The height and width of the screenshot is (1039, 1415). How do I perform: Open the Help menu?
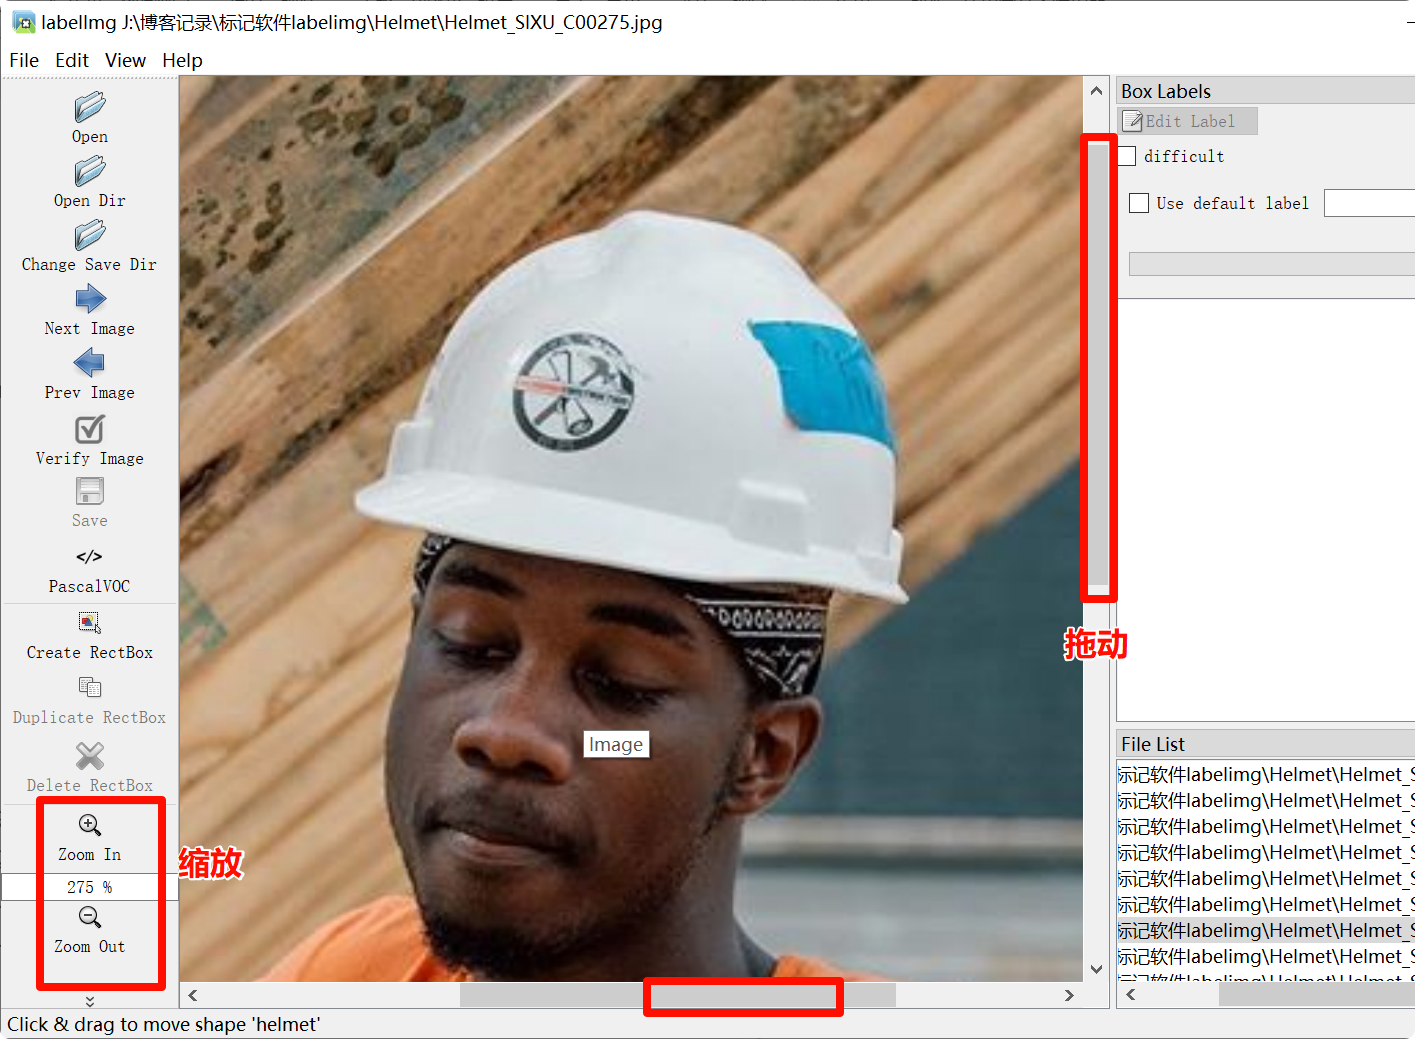pos(182,60)
